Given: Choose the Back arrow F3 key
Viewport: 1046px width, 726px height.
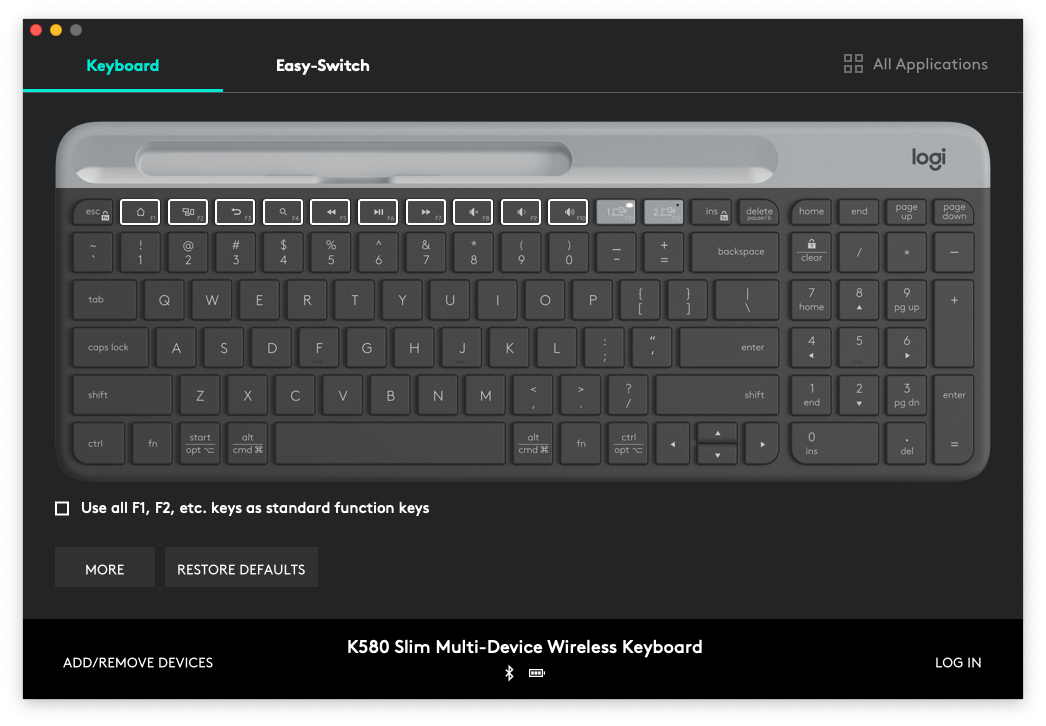Looking at the screenshot, I should 235,212.
